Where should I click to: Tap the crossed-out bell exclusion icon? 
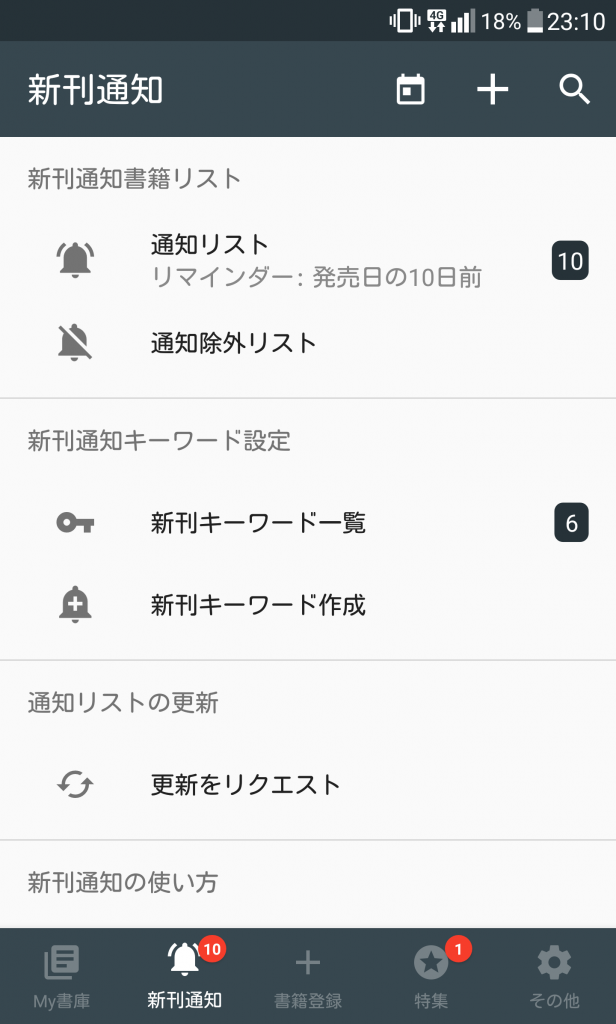pyautogui.click(x=75, y=343)
